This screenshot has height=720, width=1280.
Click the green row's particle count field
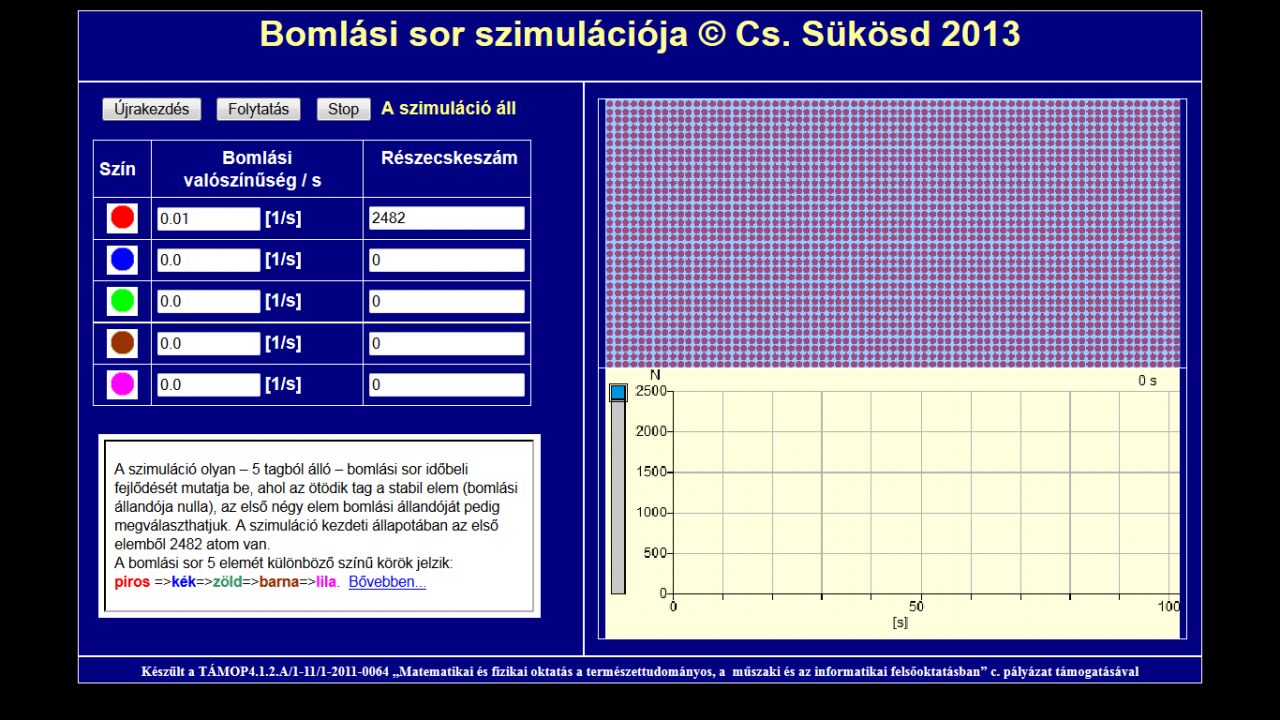point(445,300)
